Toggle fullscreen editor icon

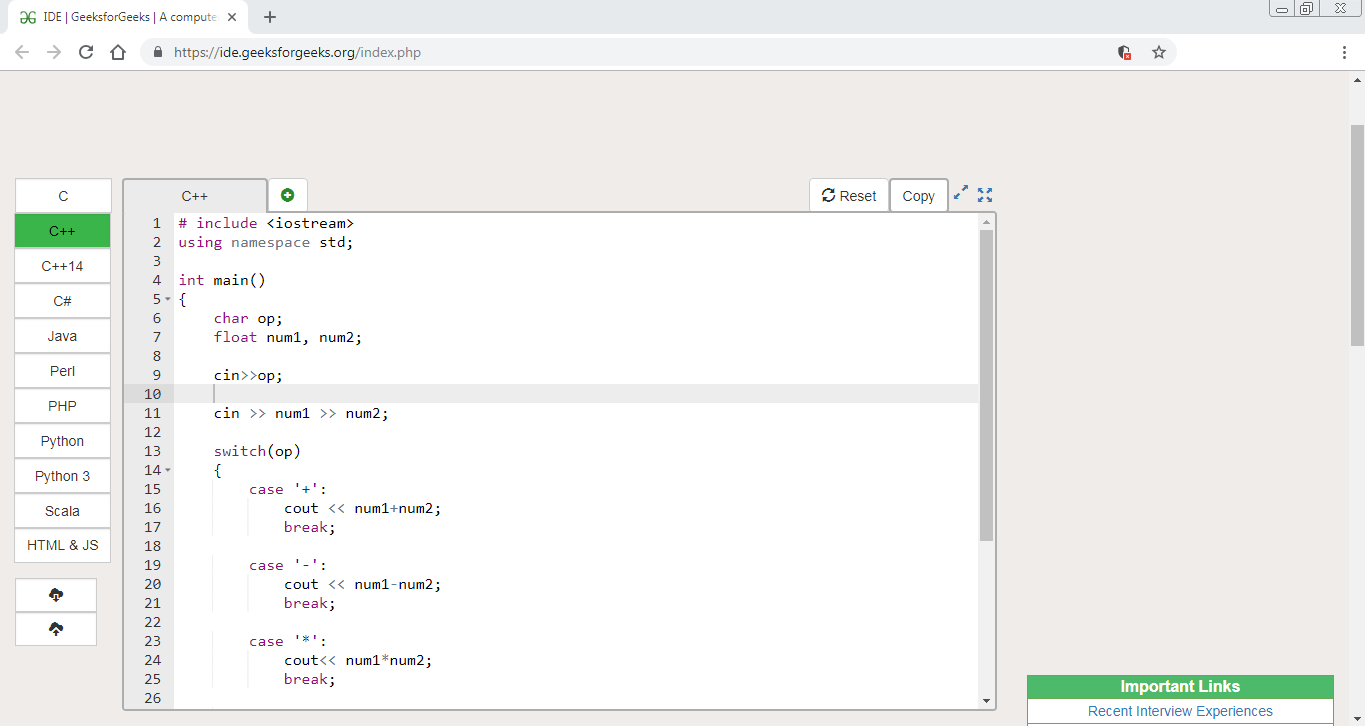click(985, 195)
